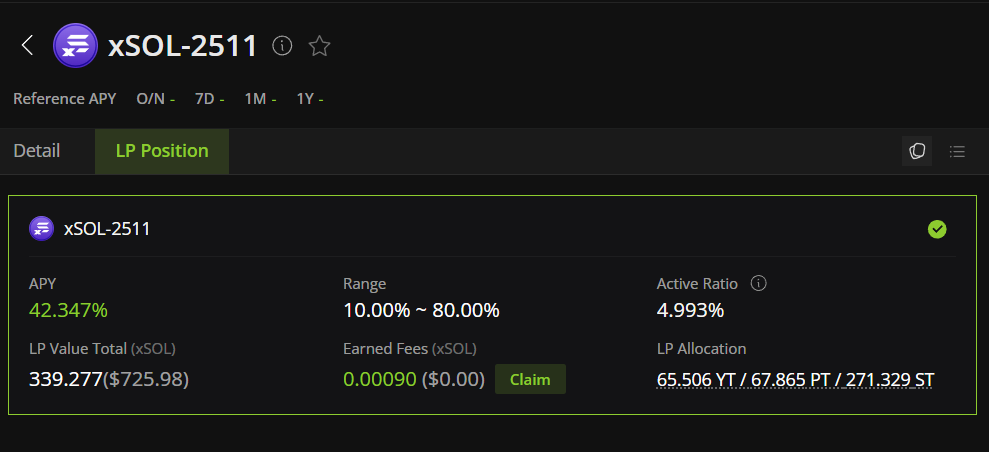This screenshot has width=989, height=452.
Task: Click the 10.00% ~ 80.00% range value
Action: click(421, 310)
